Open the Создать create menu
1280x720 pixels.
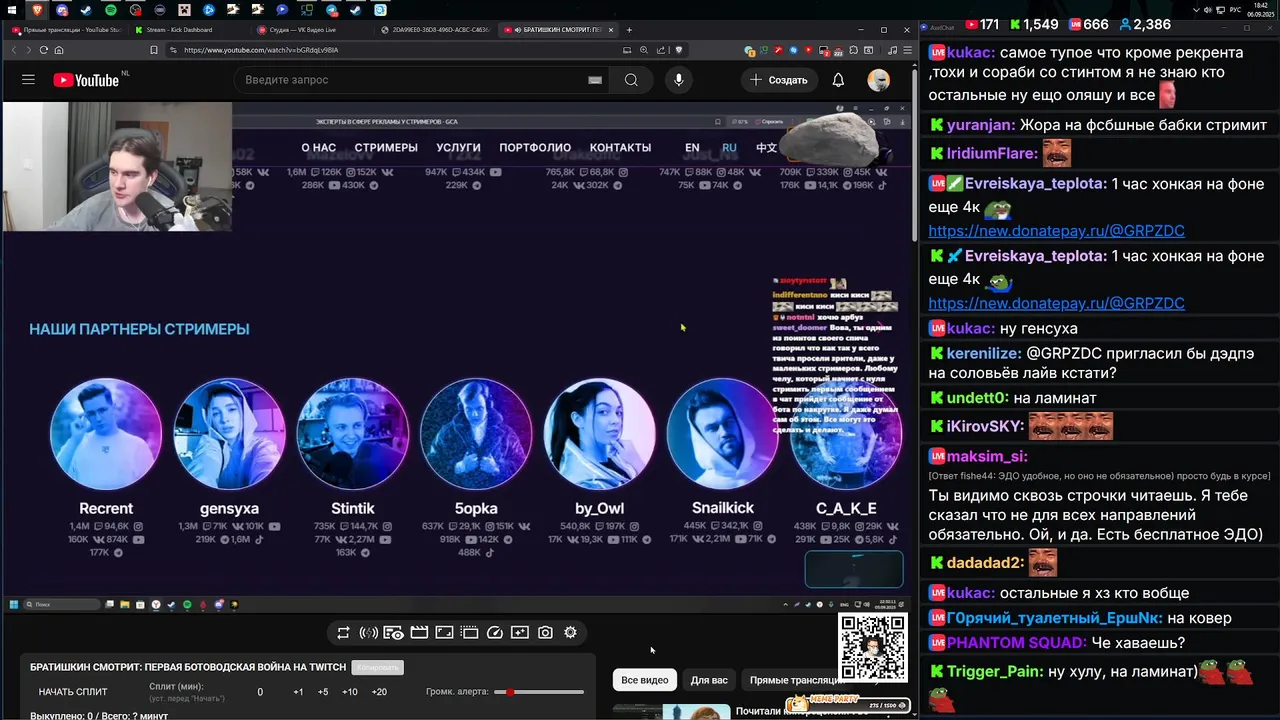pos(779,80)
